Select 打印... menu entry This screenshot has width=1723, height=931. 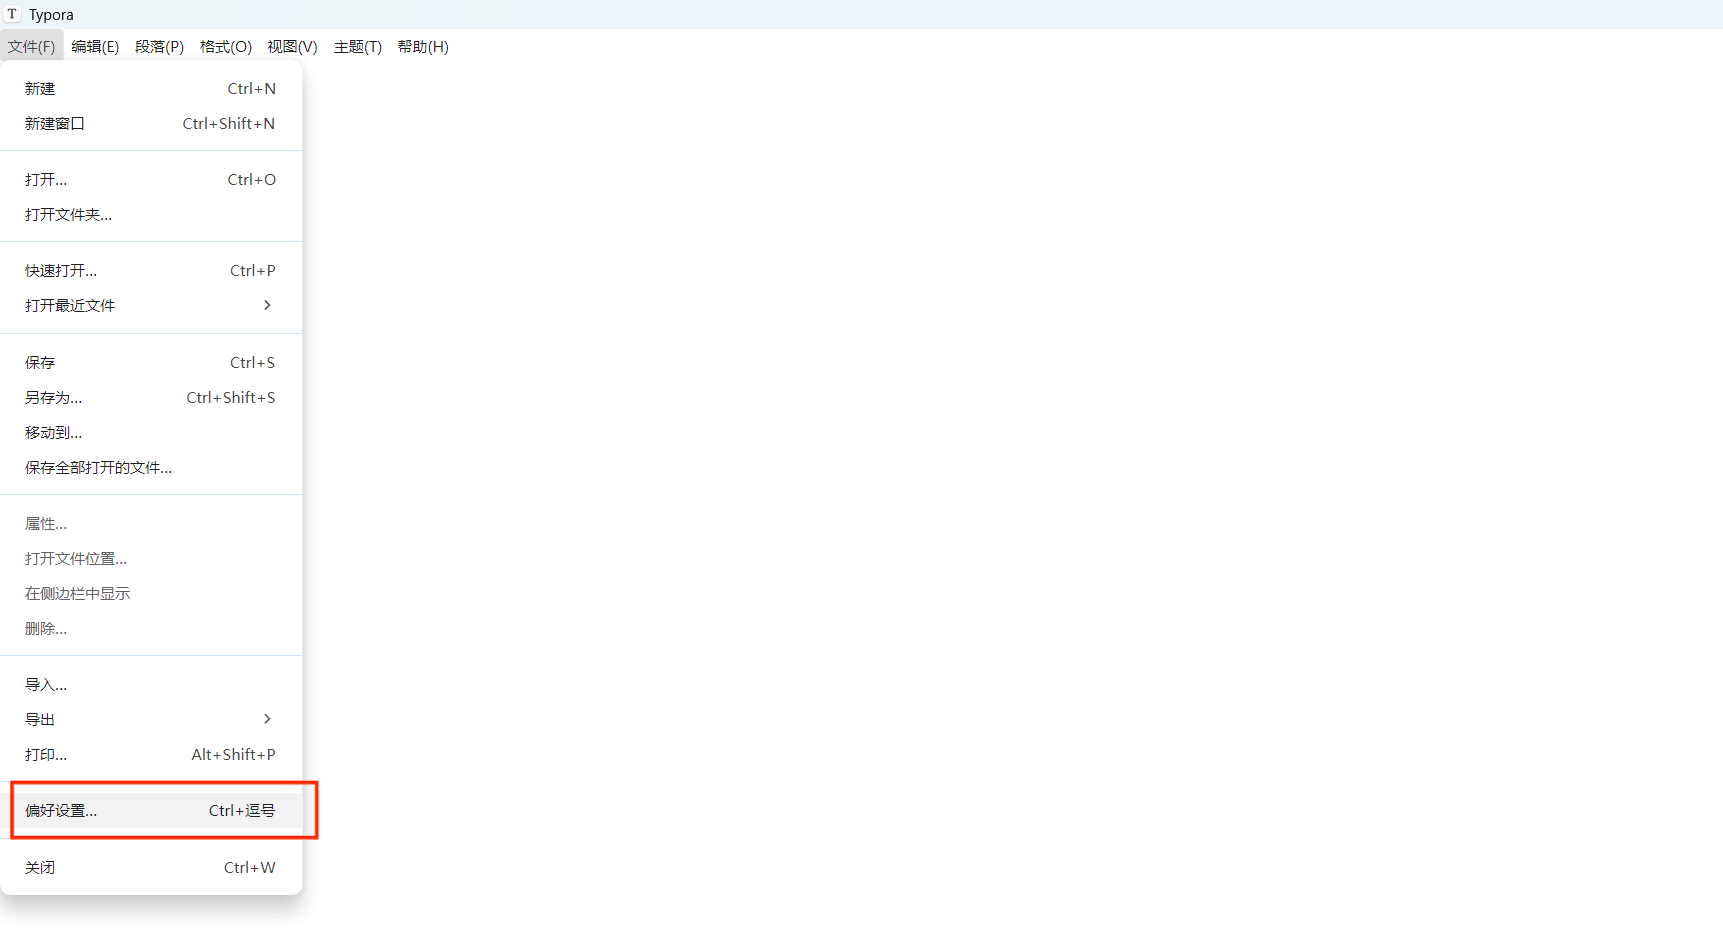[x=46, y=755]
